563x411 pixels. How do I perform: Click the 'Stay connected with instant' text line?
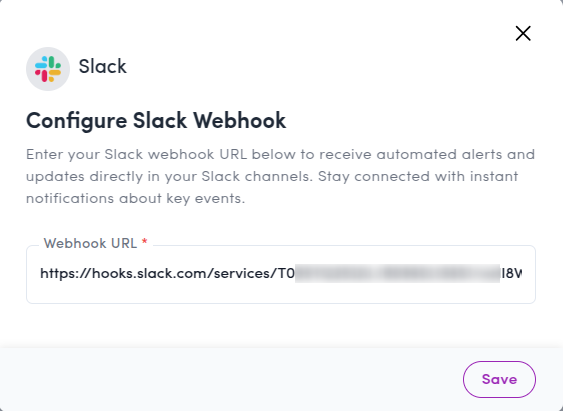[x=418, y=176]
